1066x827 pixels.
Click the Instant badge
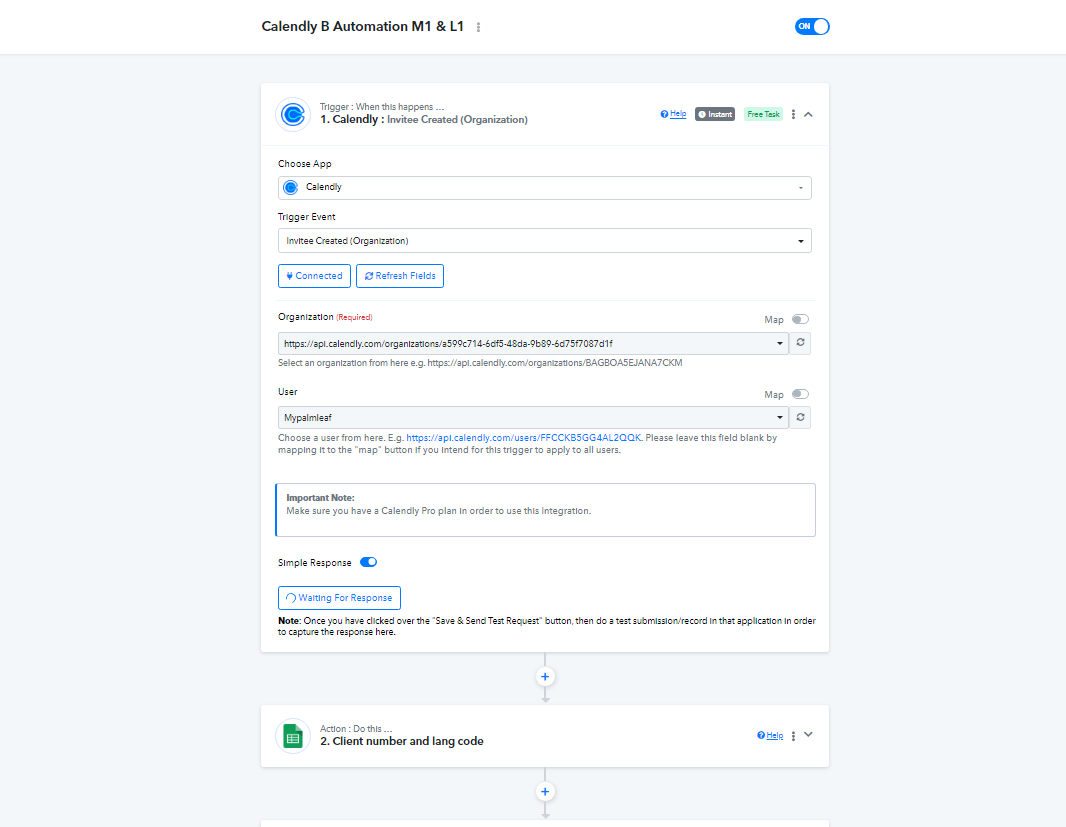(715, 114)
